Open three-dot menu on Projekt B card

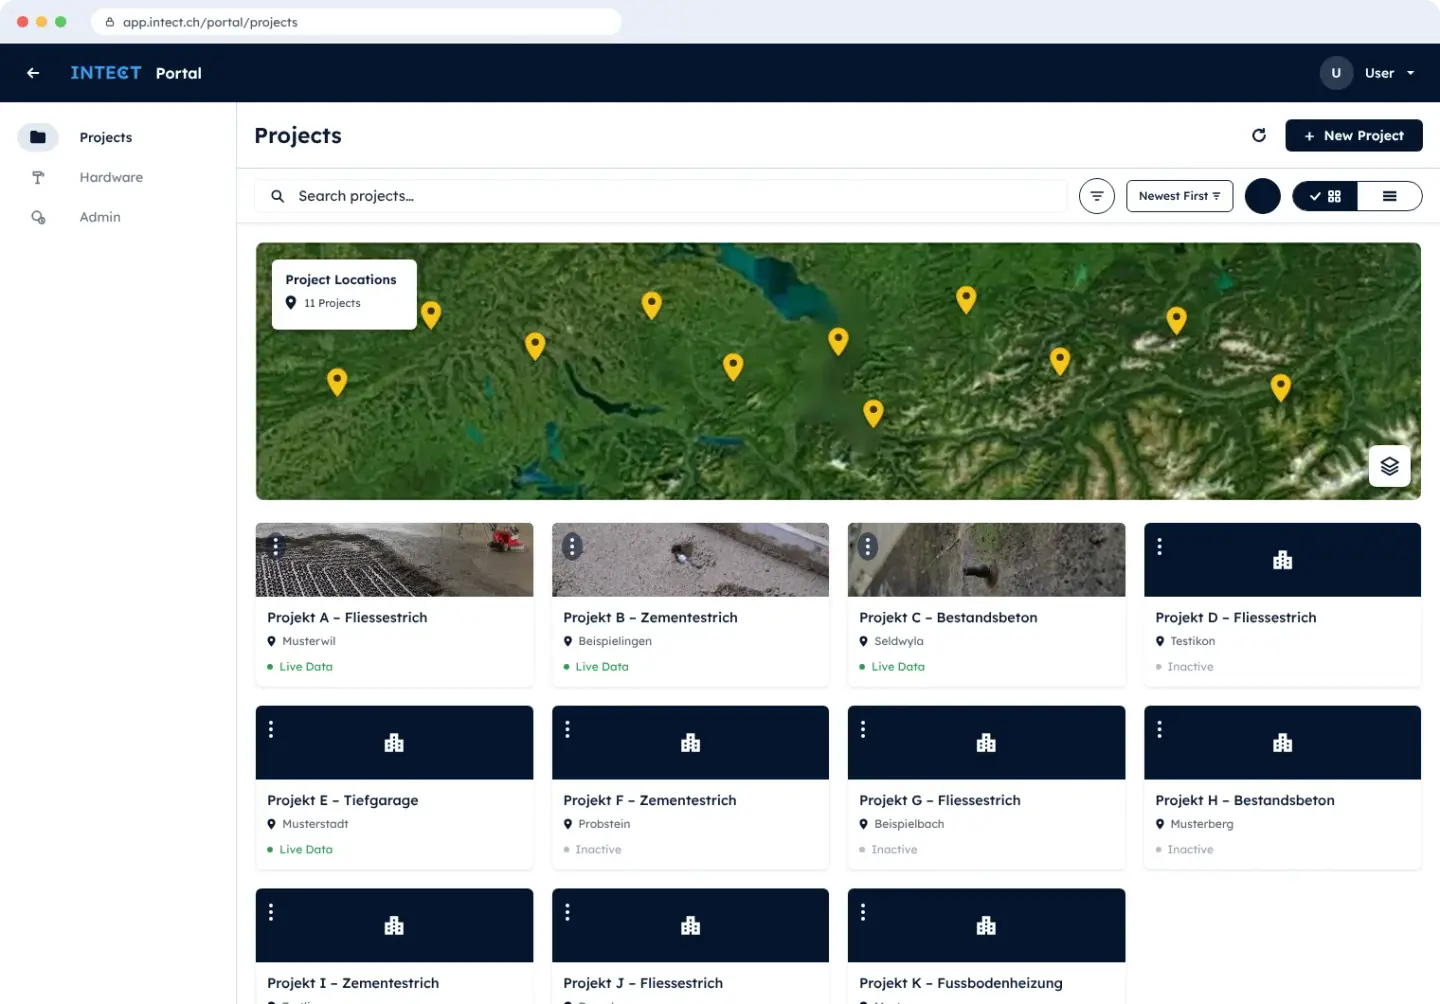(x=572, y=546)
